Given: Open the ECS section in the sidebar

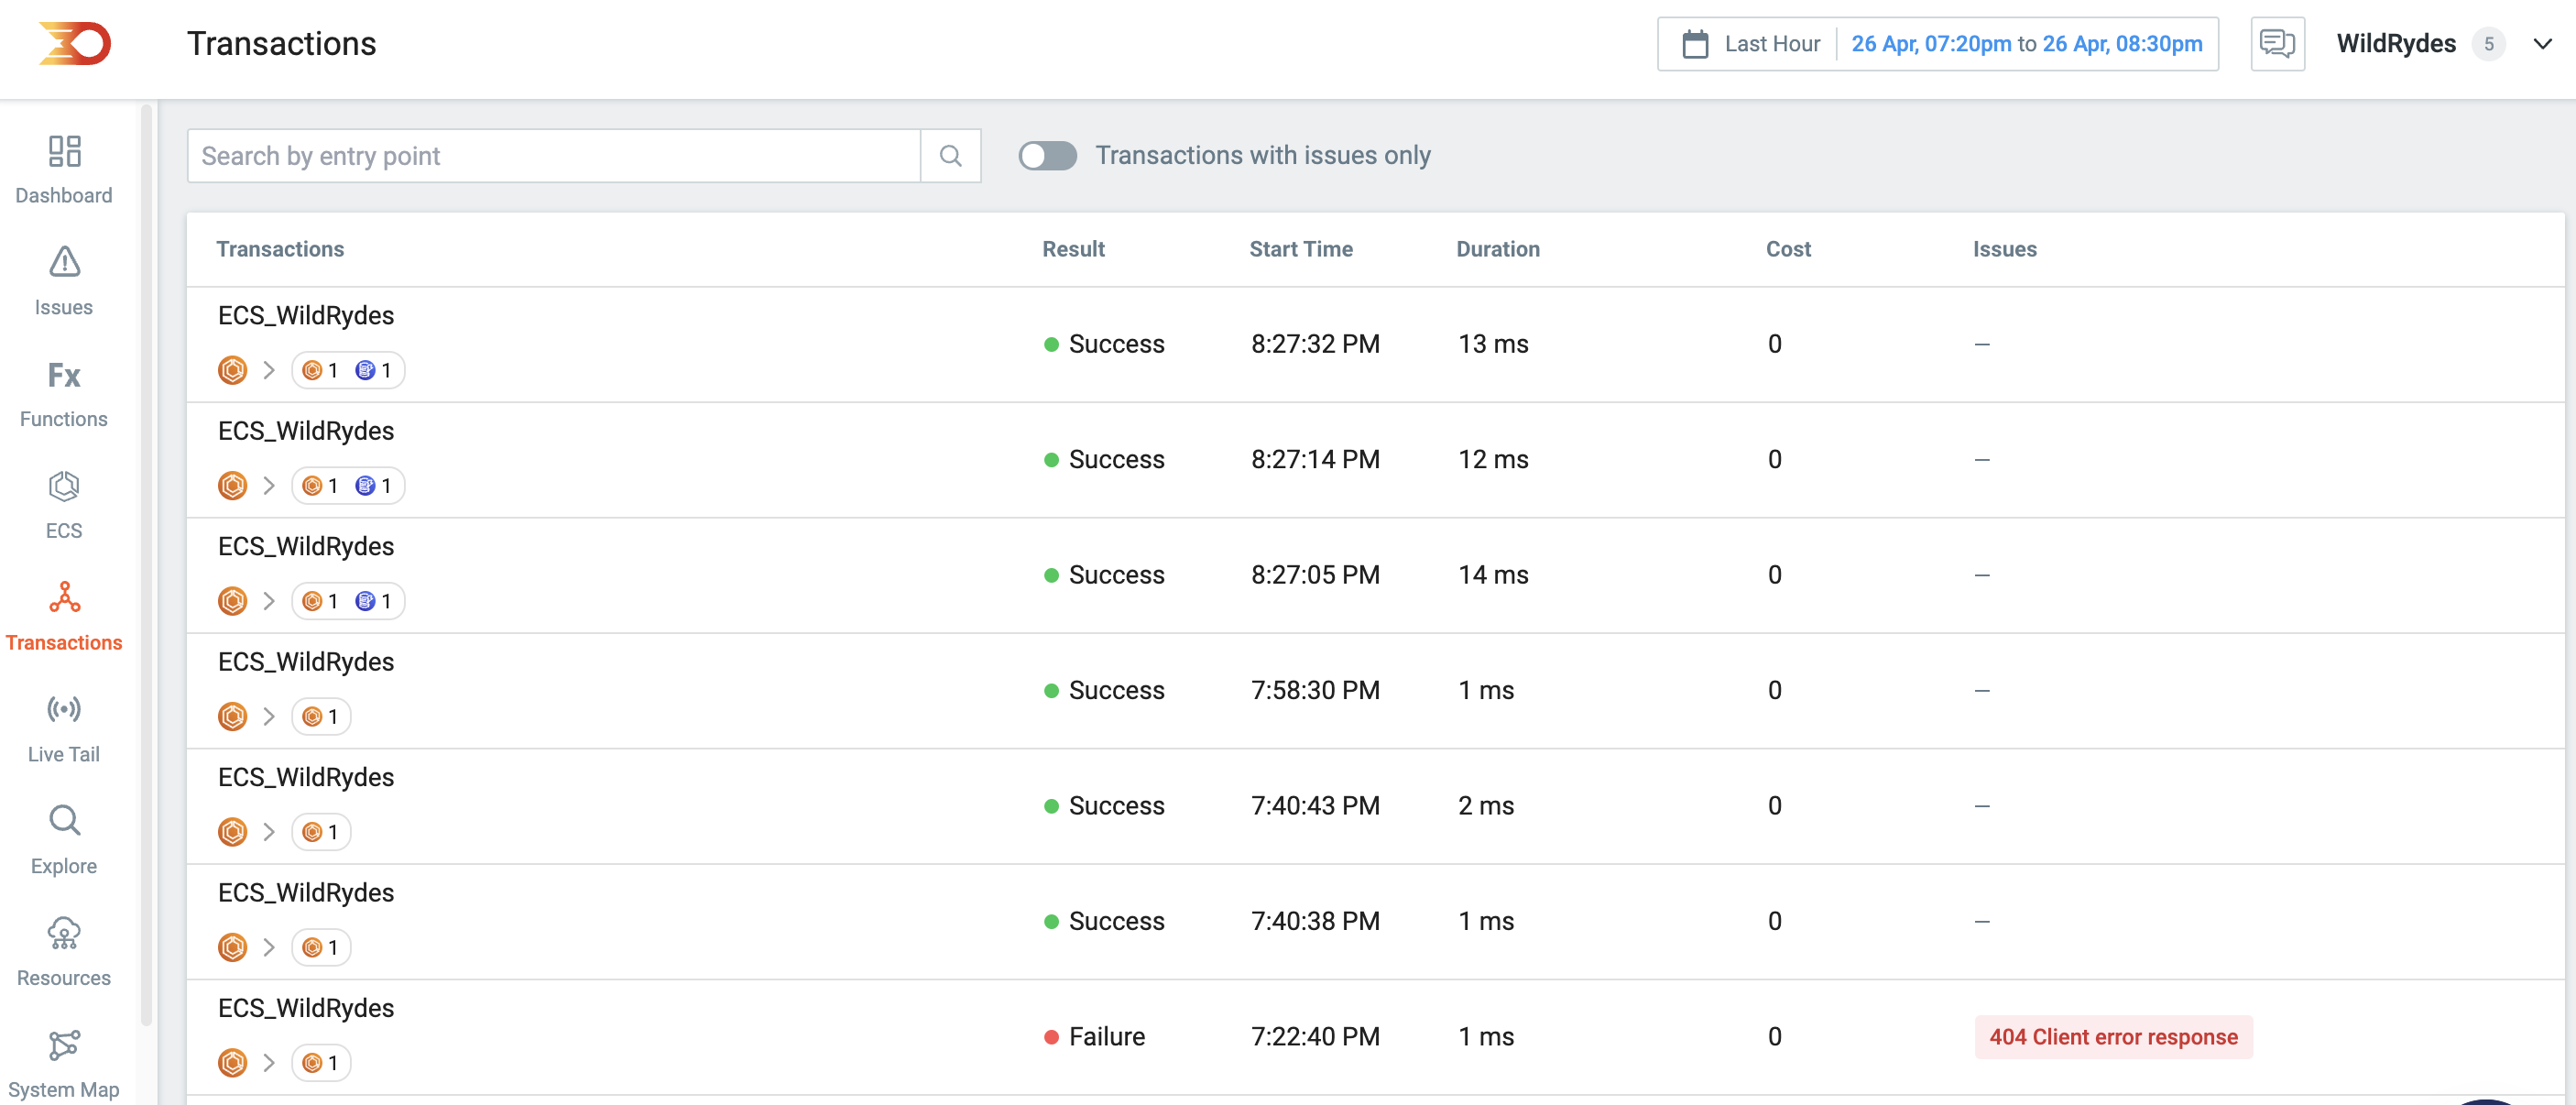Looking at the screenshot, I should click(64, 505).
